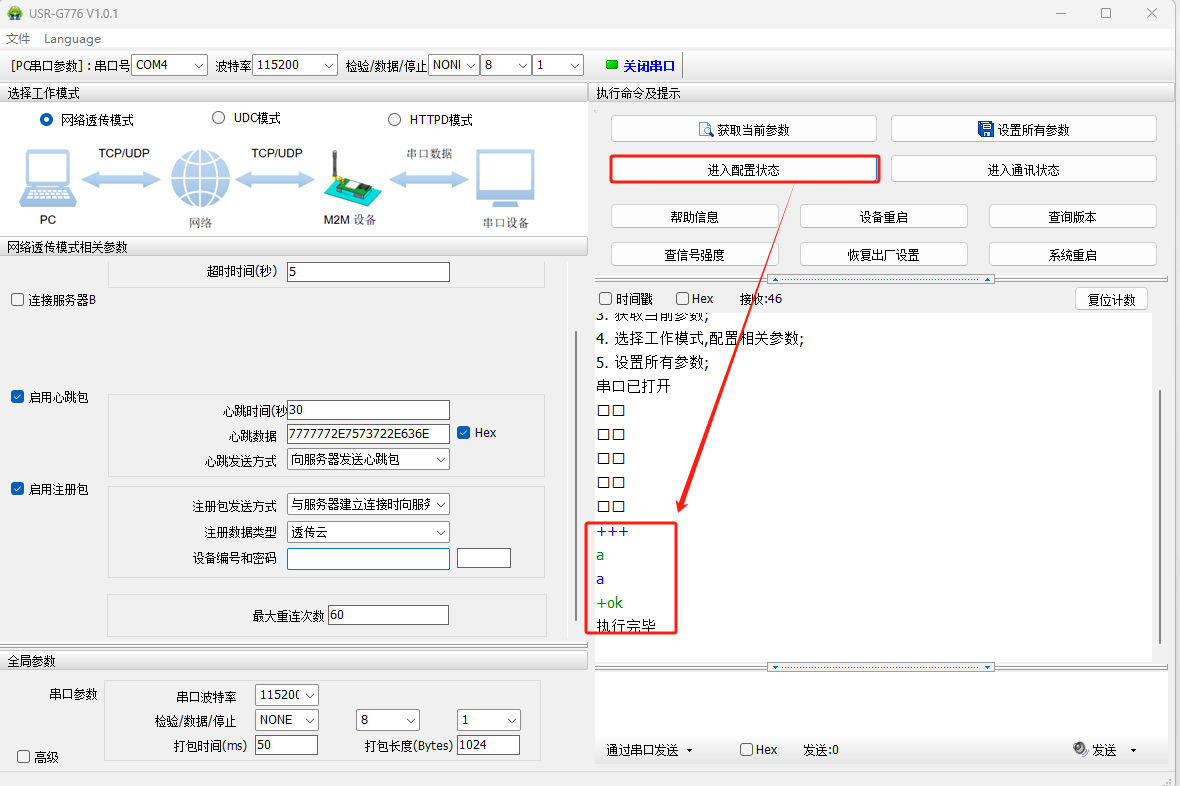Click the network globe icon
The width and height of the screenshot is (1180, 786).
(200, 180)
